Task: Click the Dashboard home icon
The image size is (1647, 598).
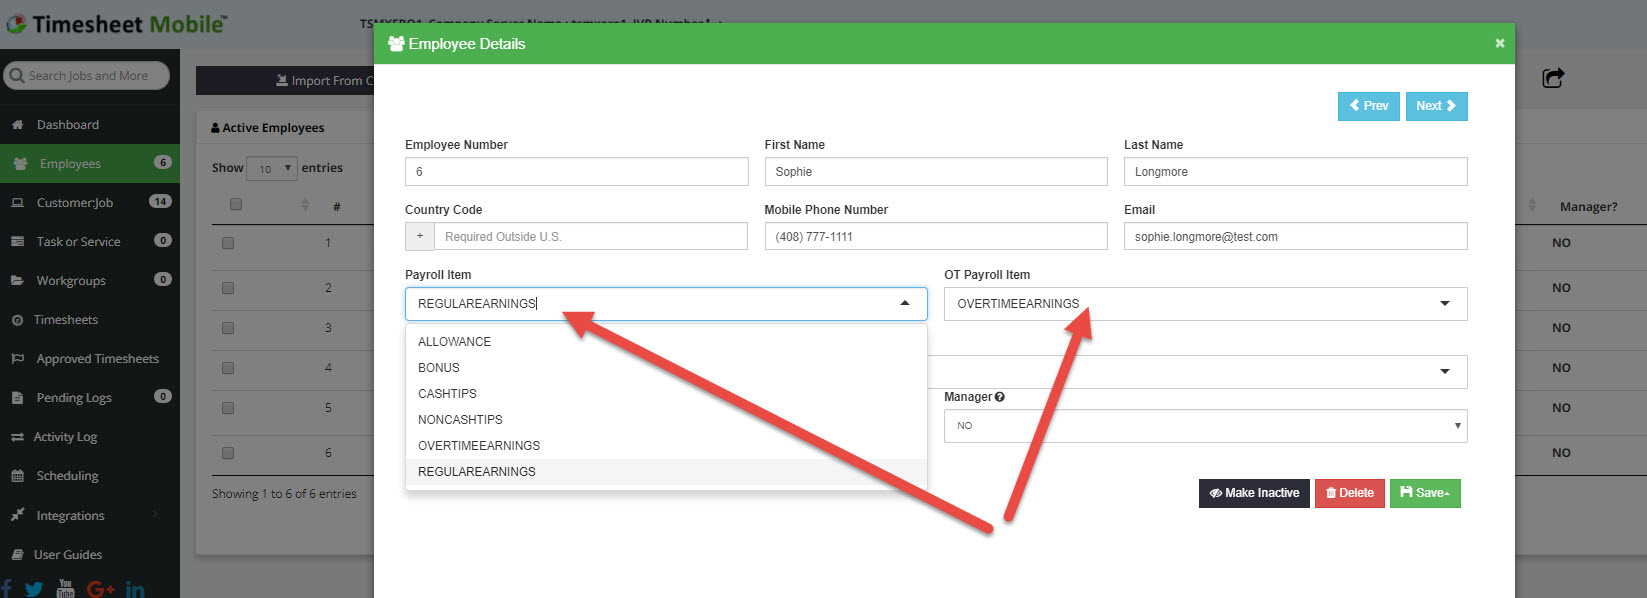Action: [17, 125]
